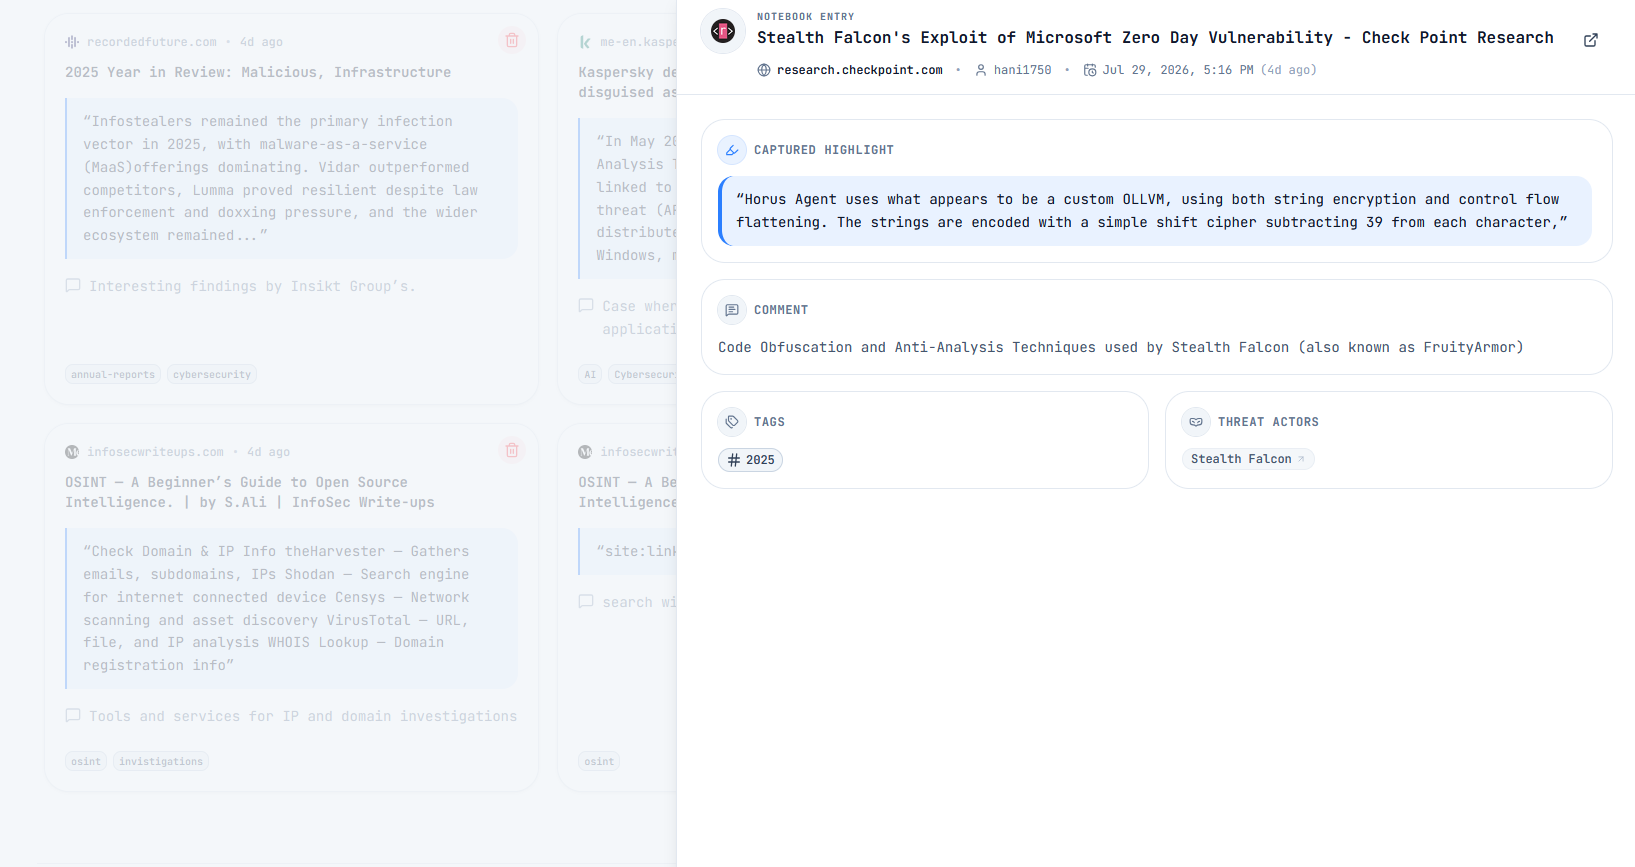The height and width of the screenshot is (867, 1635).
Task: Click the user icon next to hani1750
Action: point(981,70)
